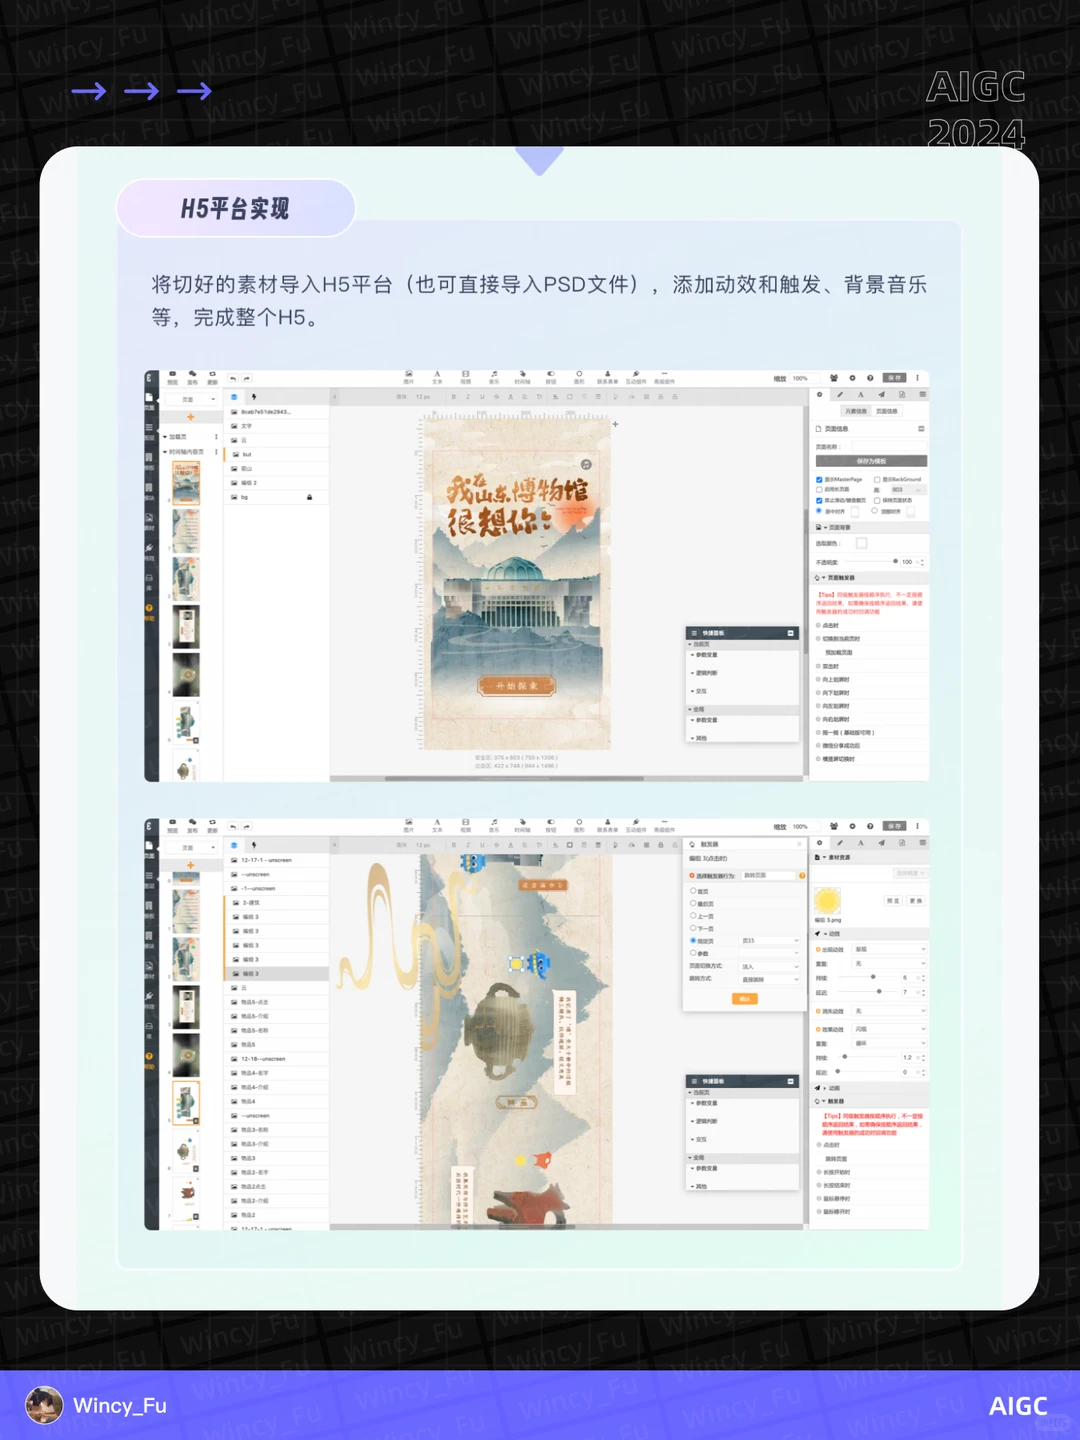Switch to 元素信息 tab in top editor
The width and height of the screenshot is (1080, 1440).
(856, 411)
